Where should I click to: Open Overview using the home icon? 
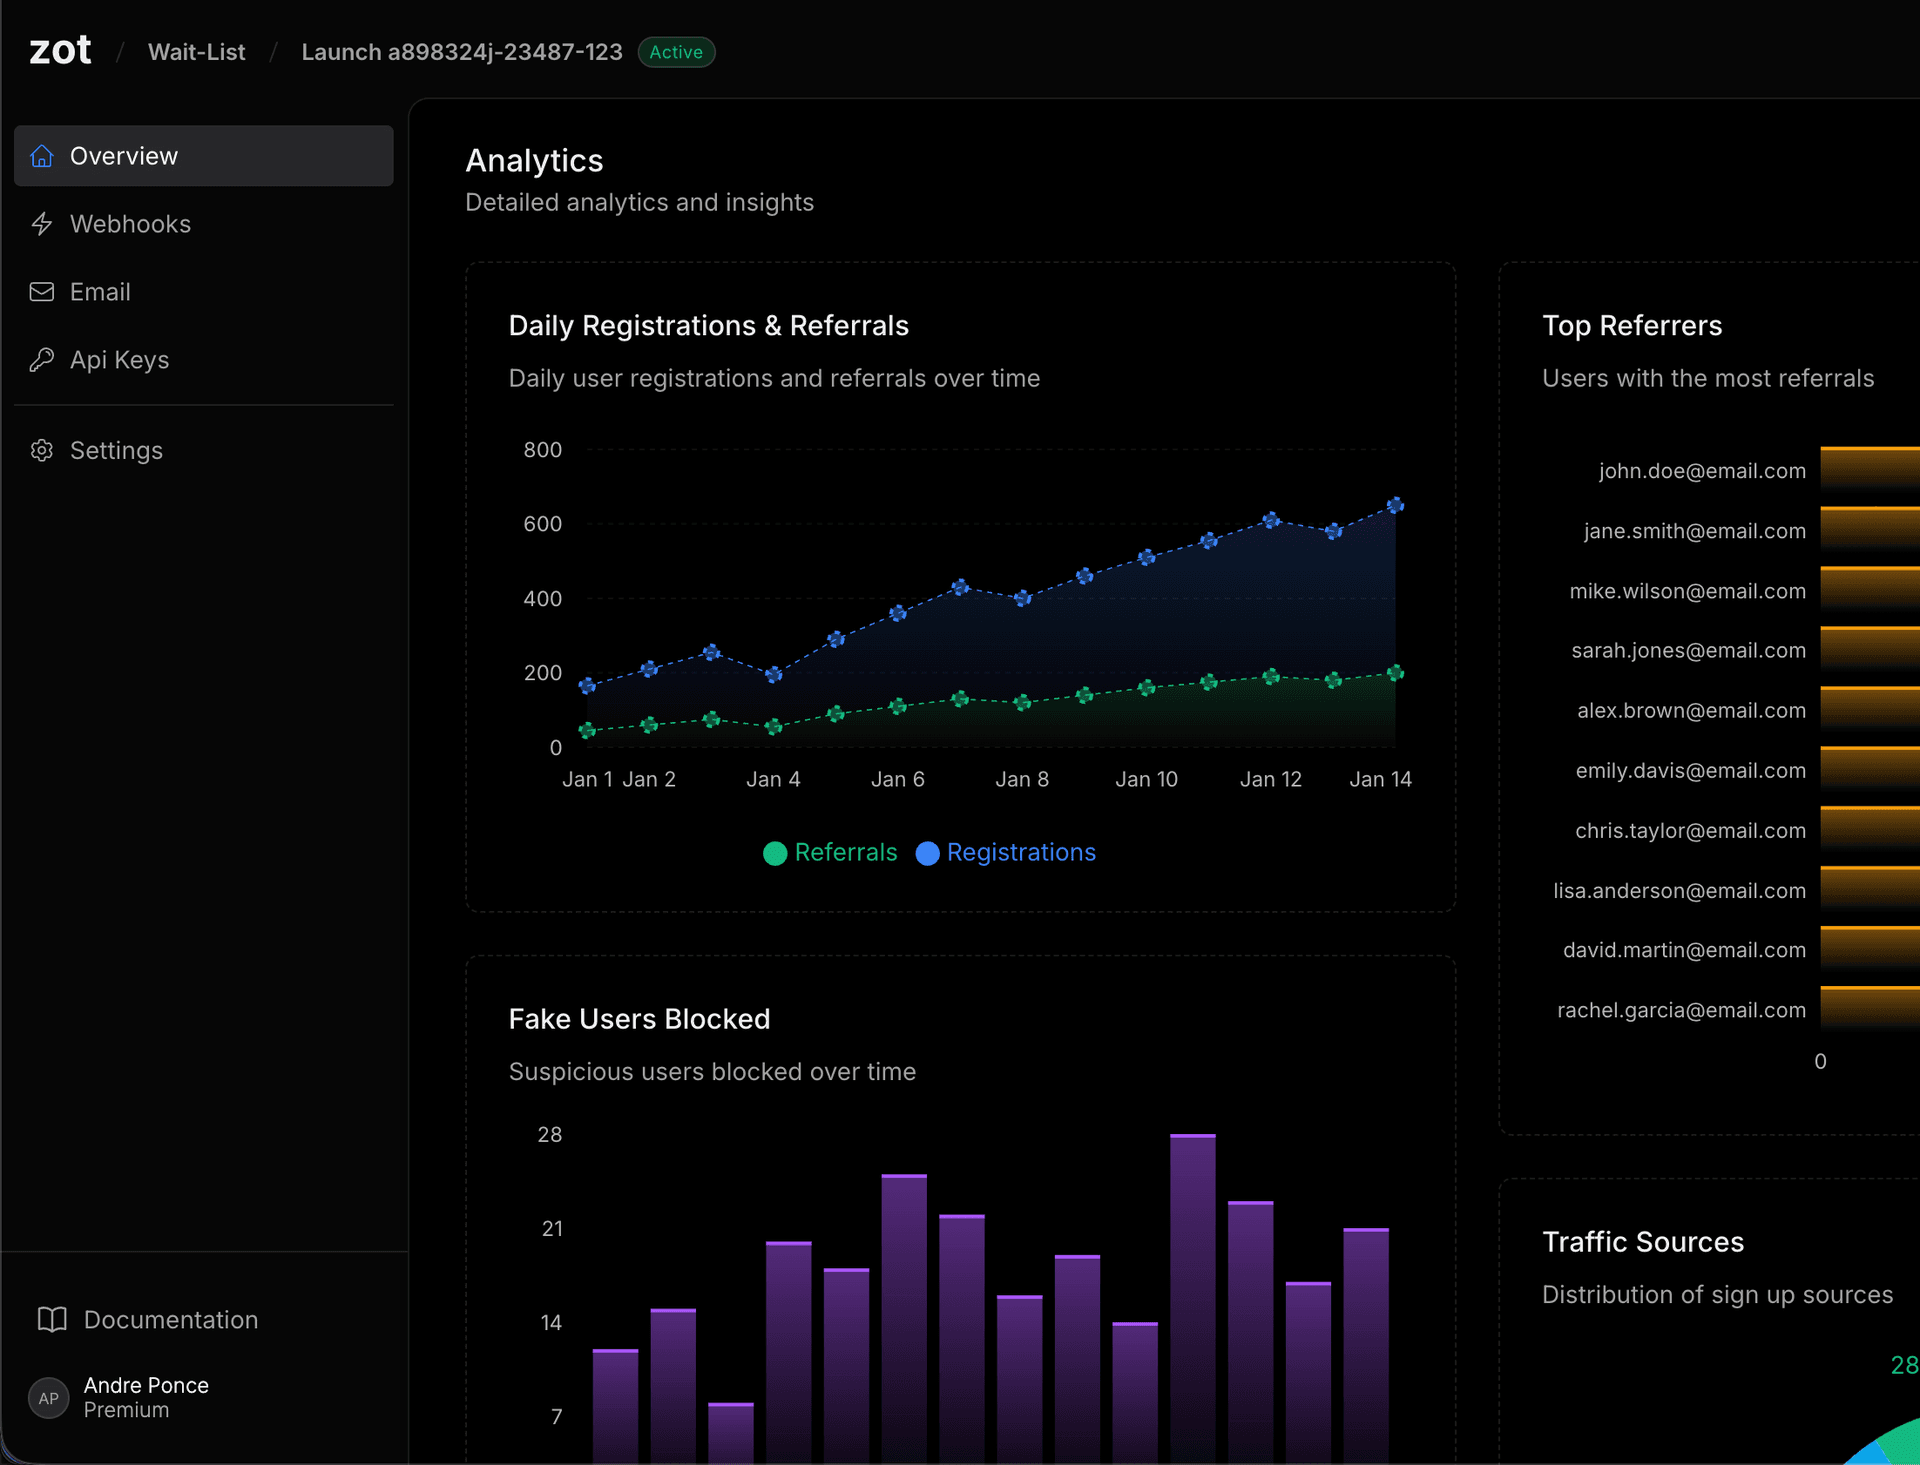(x=42, y=156)
